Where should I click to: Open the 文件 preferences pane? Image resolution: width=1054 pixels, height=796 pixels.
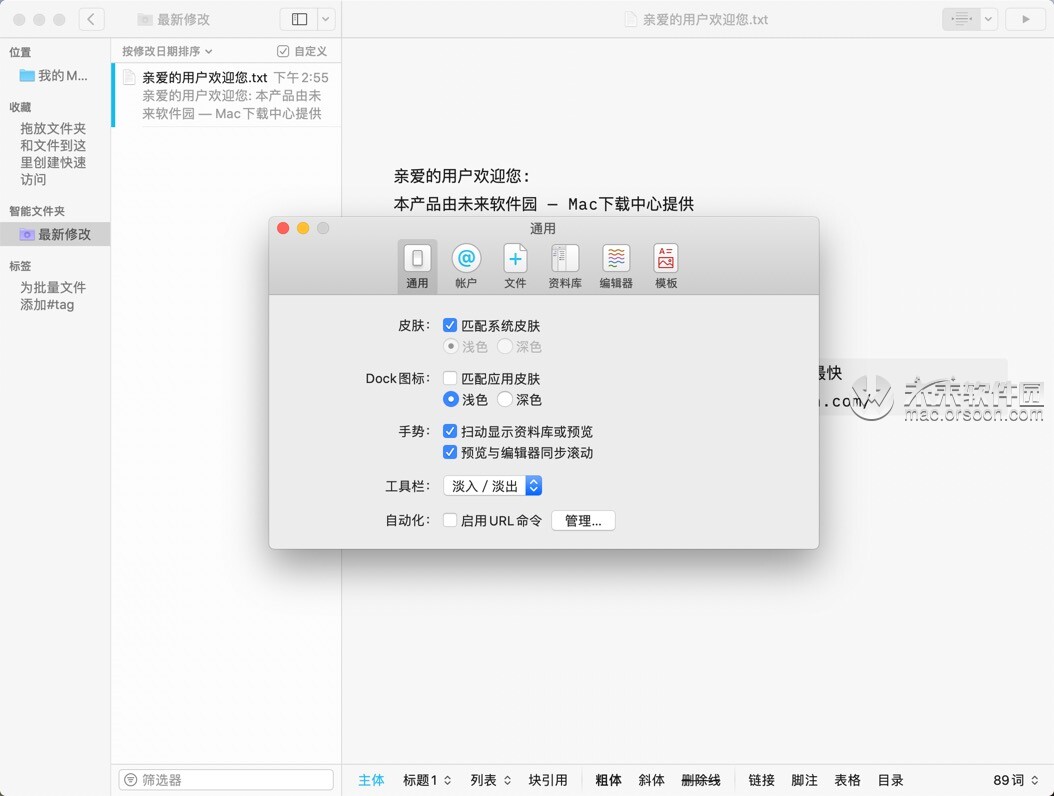pos(516,263)
